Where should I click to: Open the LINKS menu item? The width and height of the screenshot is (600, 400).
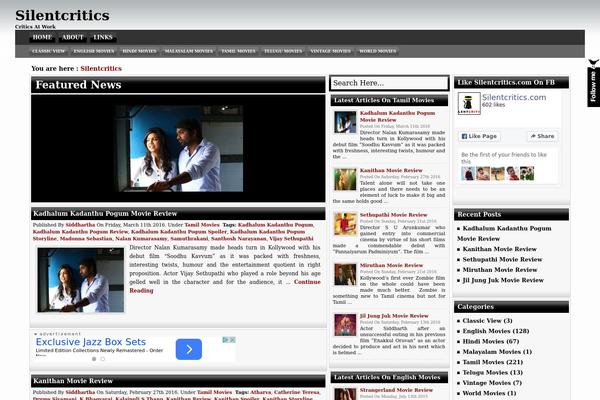point(103,38)
